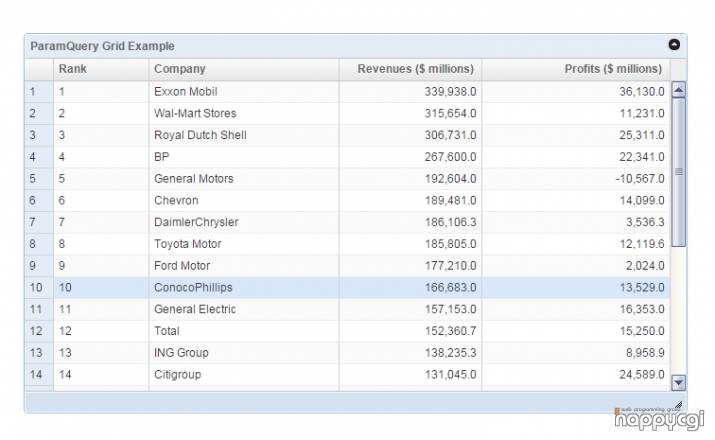Click revenue value 177,210.0
Screen dimensions: 715x440
click(x=451, y=266)
